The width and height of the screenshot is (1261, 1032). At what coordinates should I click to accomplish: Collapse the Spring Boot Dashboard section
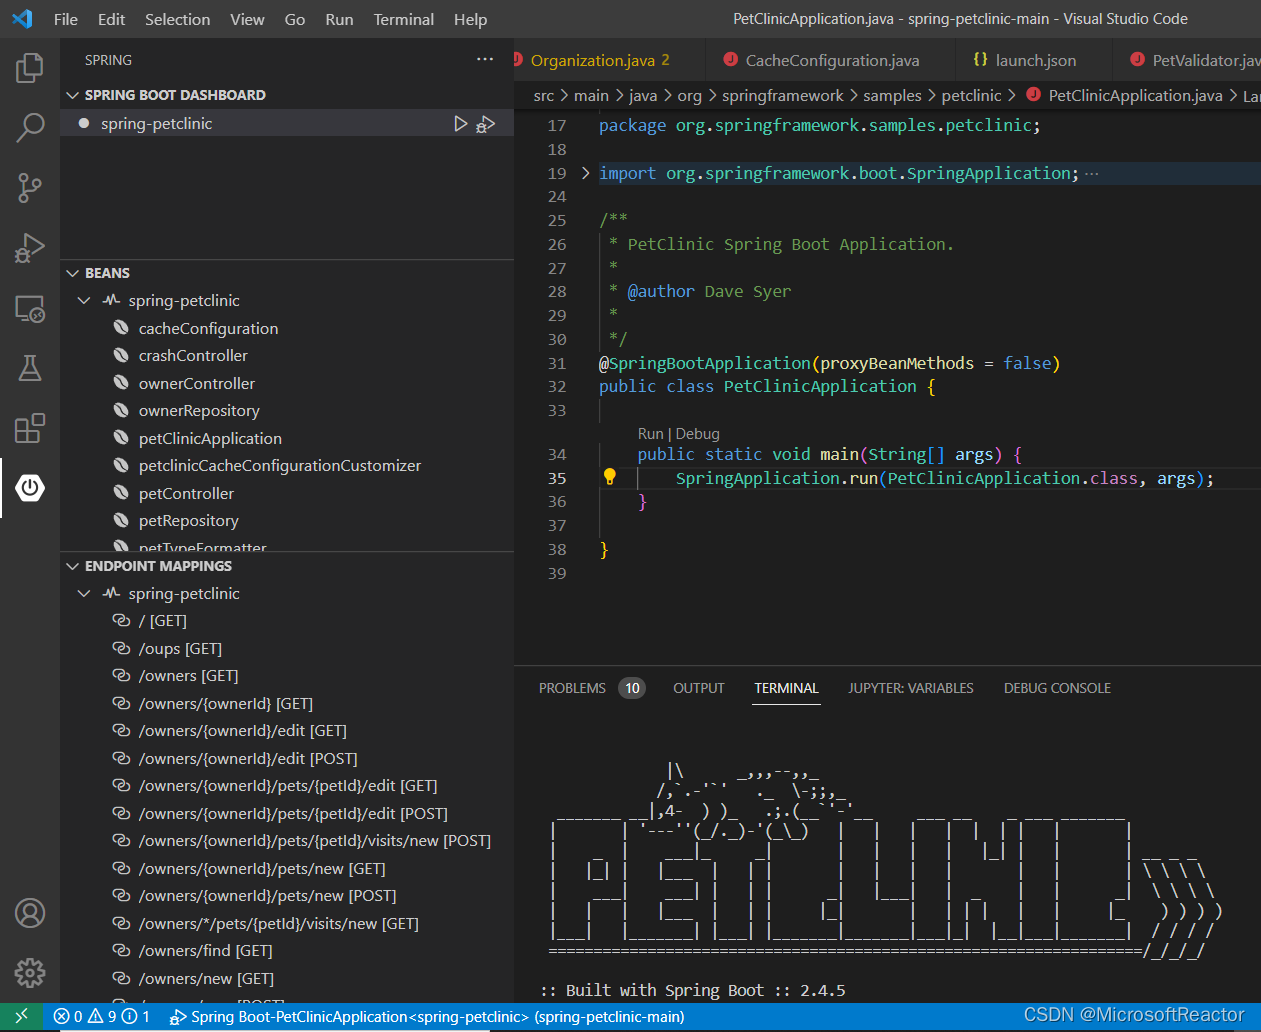pyautogui.click(x=72, y=95)
